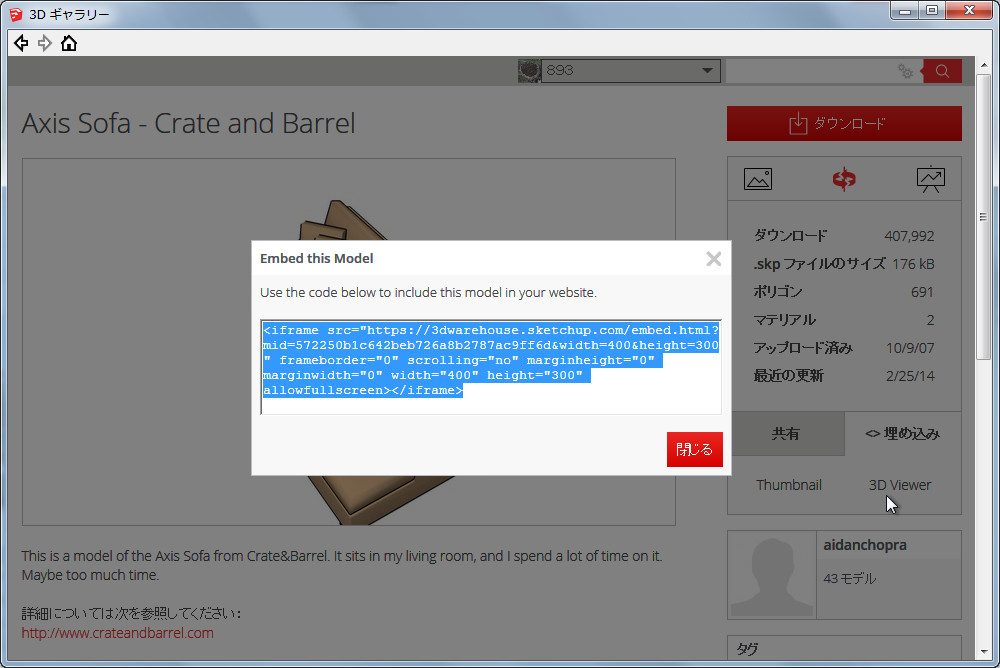Click the red ダウンロード button
This screenshot has height=668, width=1000.
844,124
